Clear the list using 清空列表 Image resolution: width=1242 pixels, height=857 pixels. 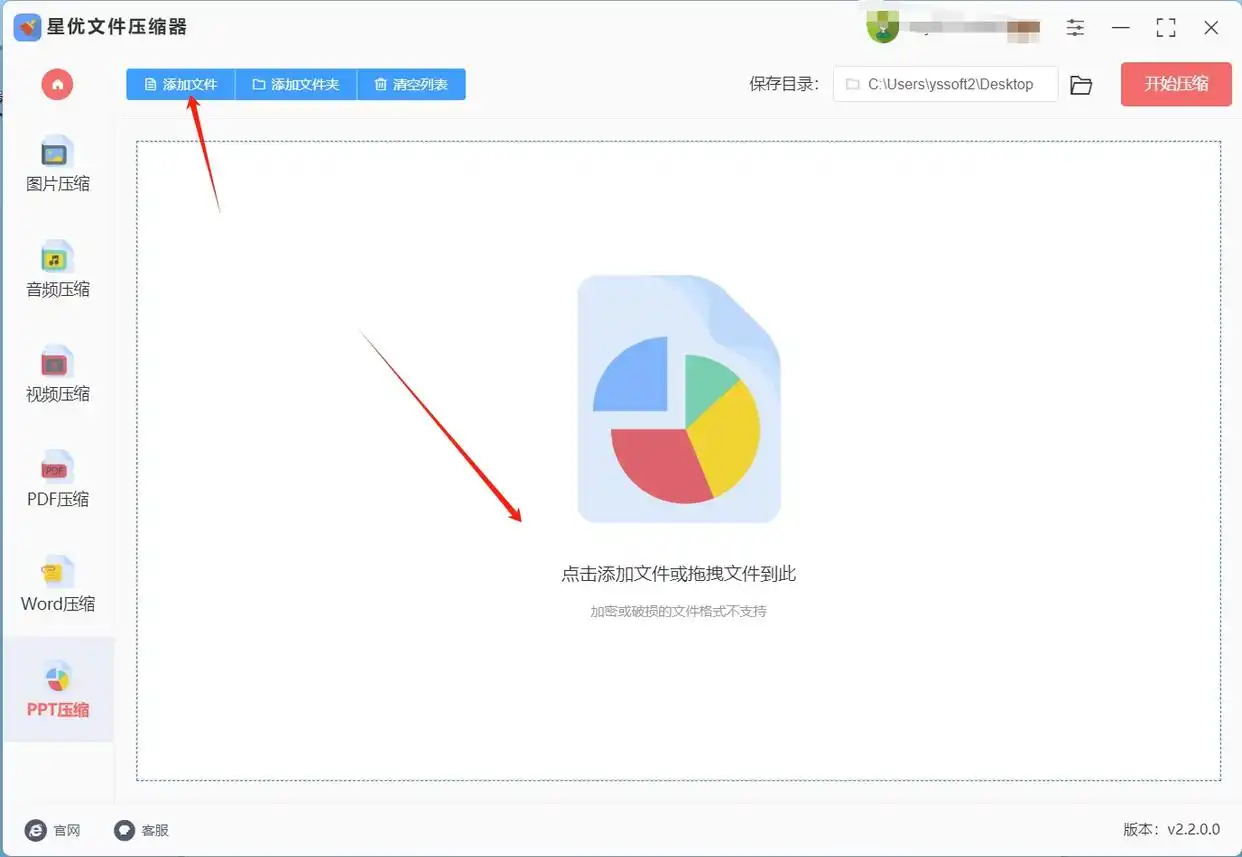click(411, 84)
